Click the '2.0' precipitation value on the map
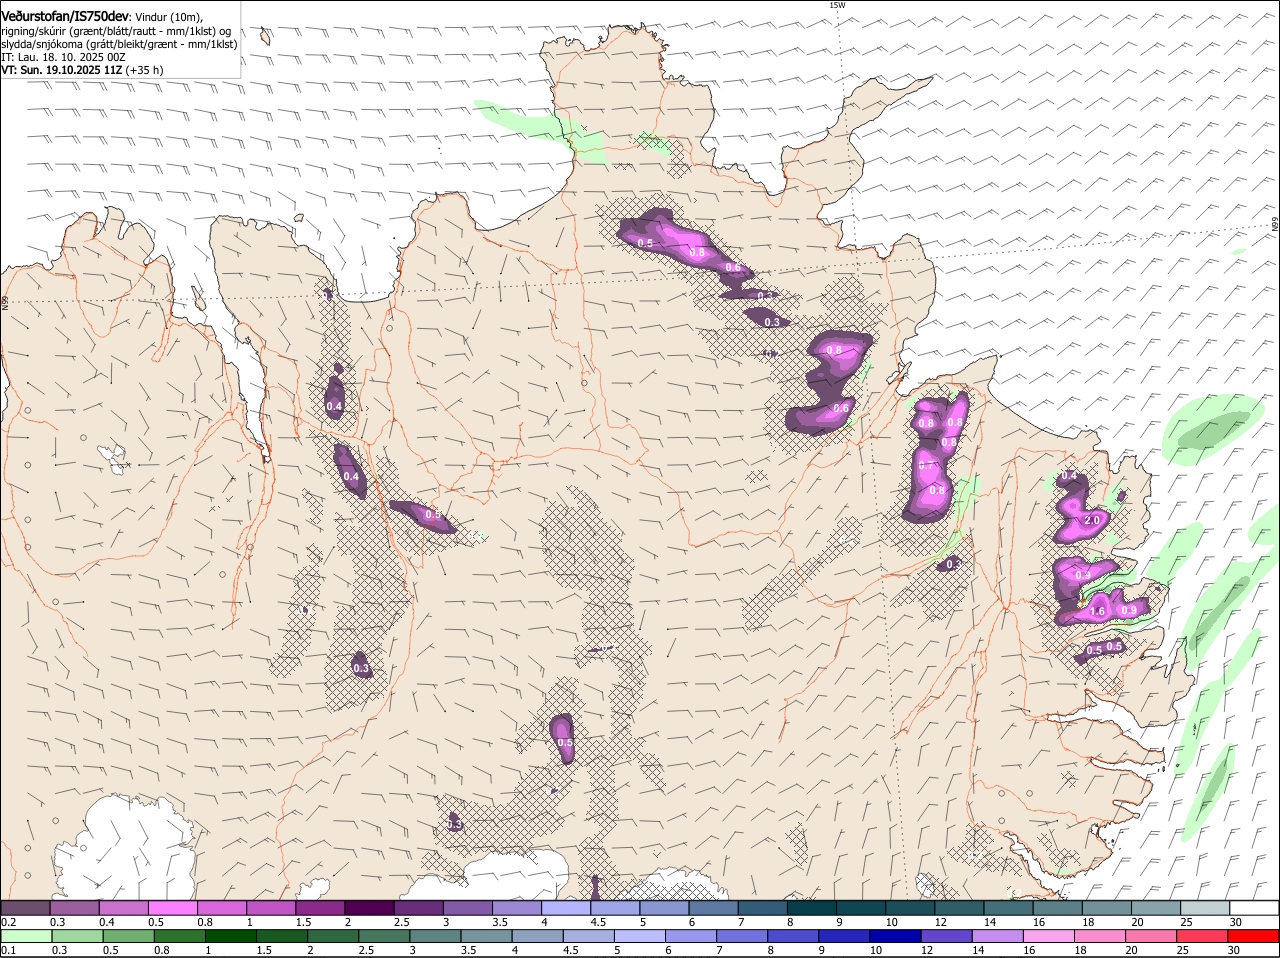 click(1092, 521)
